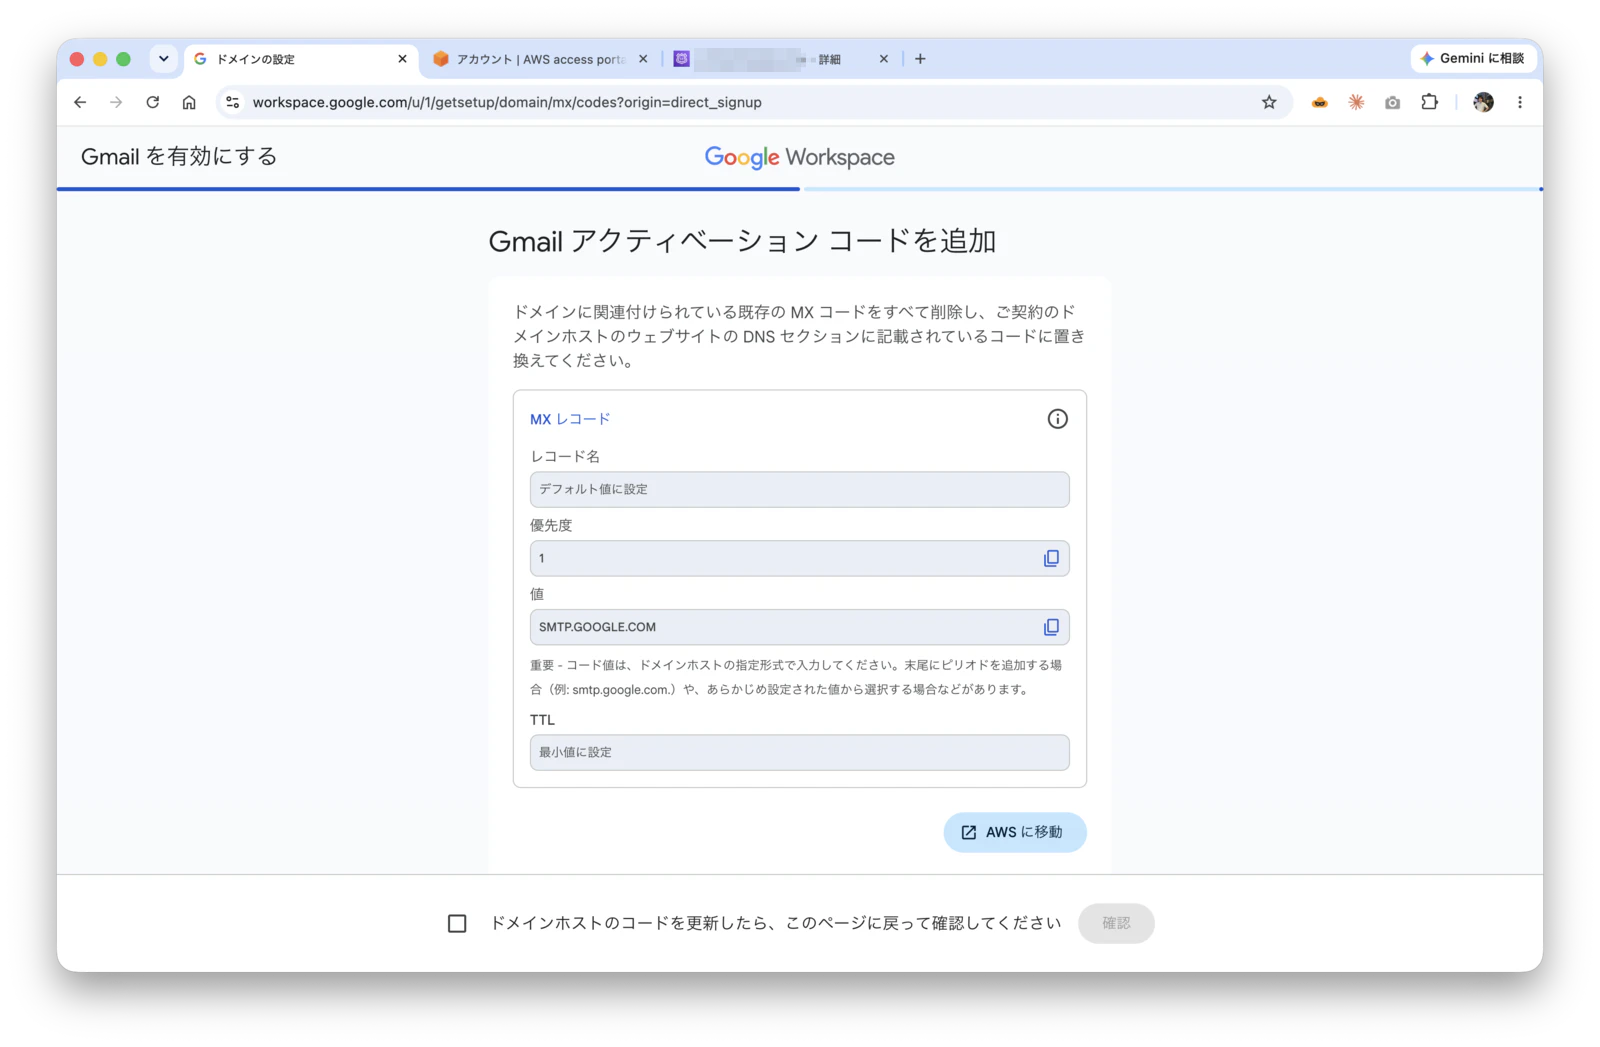
Task: Click the MX レコード heading
Action: point(570,419)
